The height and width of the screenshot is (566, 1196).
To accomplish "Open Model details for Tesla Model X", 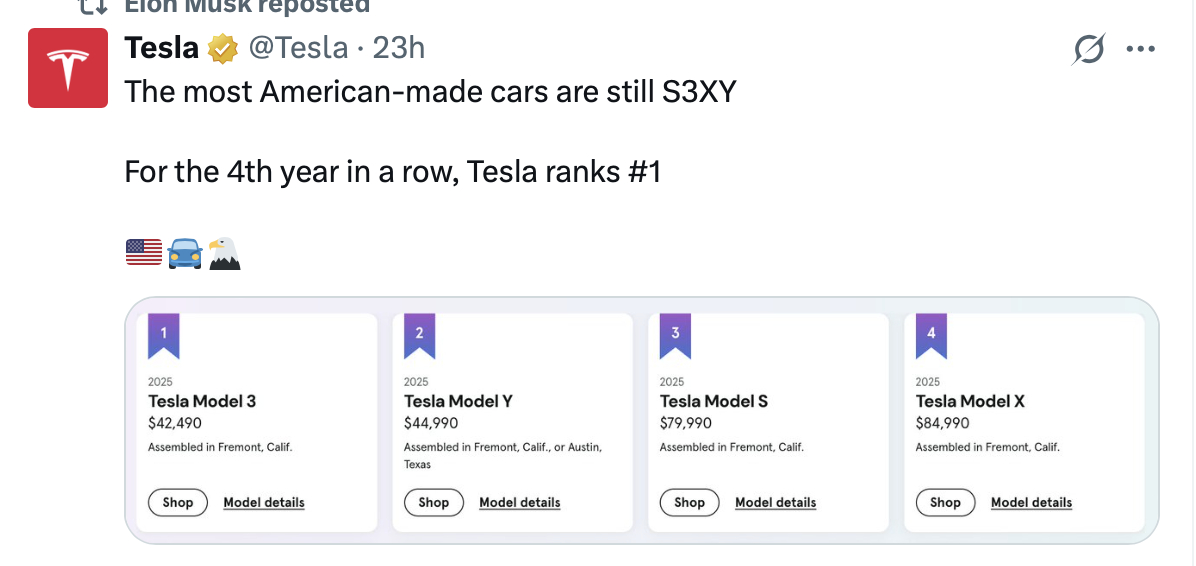I will pyautogui.click(x=1031, y=503).
